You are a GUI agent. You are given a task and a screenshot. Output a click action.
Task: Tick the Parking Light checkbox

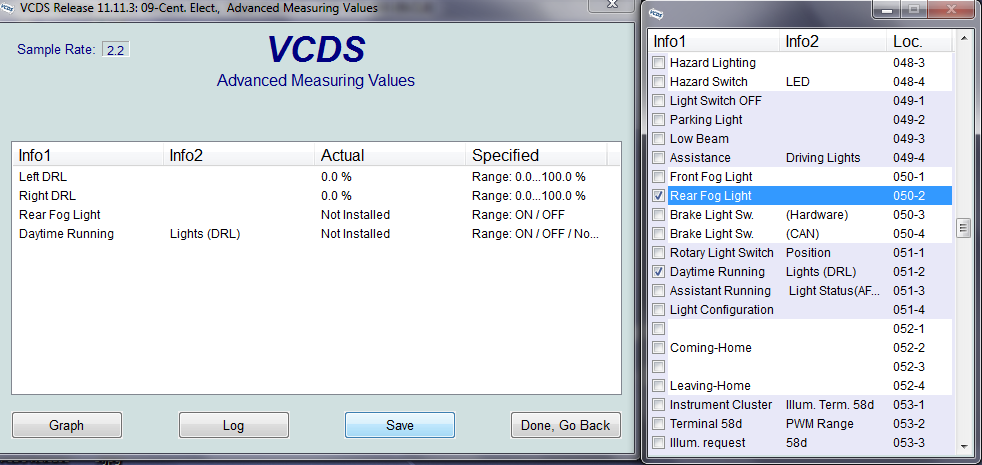[x=658, y=120]
